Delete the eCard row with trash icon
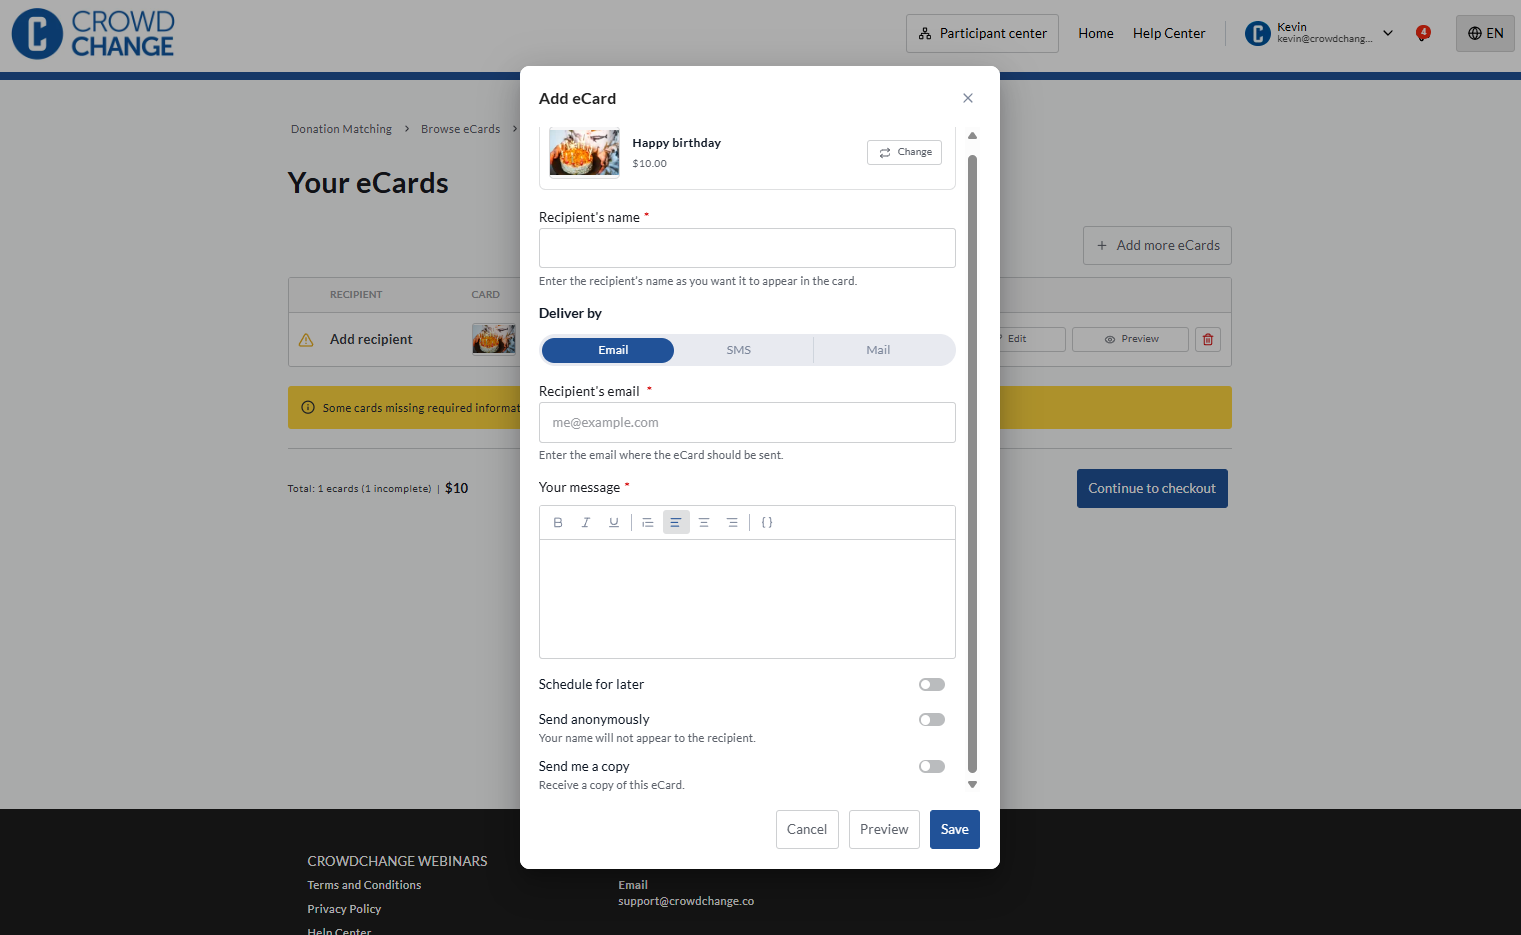The height and width of the screenshot is (935, 1521). pos(1208,339)
